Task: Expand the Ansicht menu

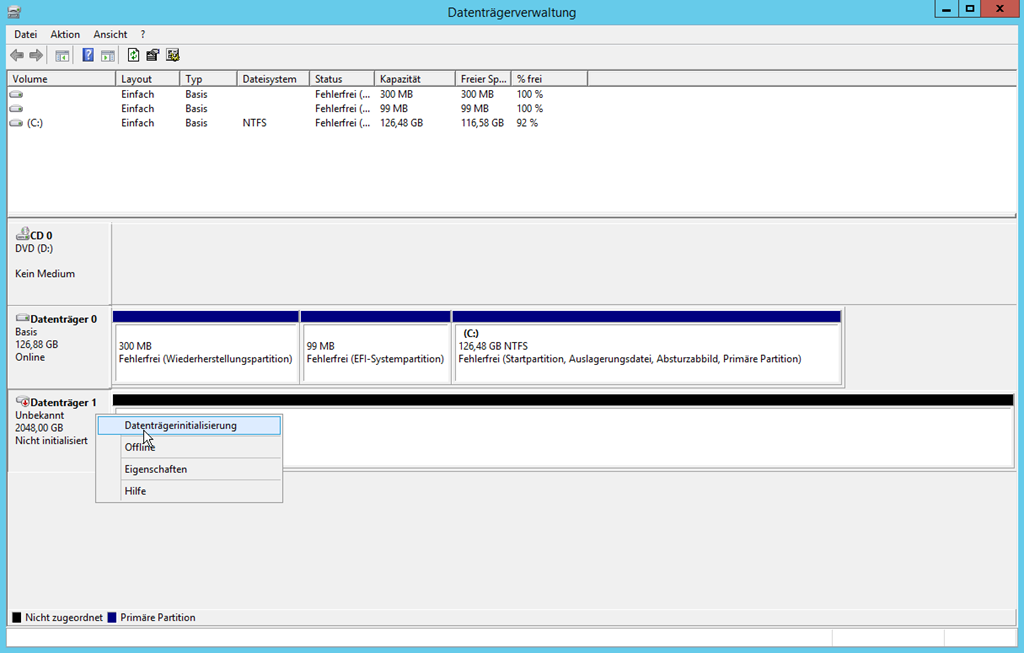Action: 110,34
